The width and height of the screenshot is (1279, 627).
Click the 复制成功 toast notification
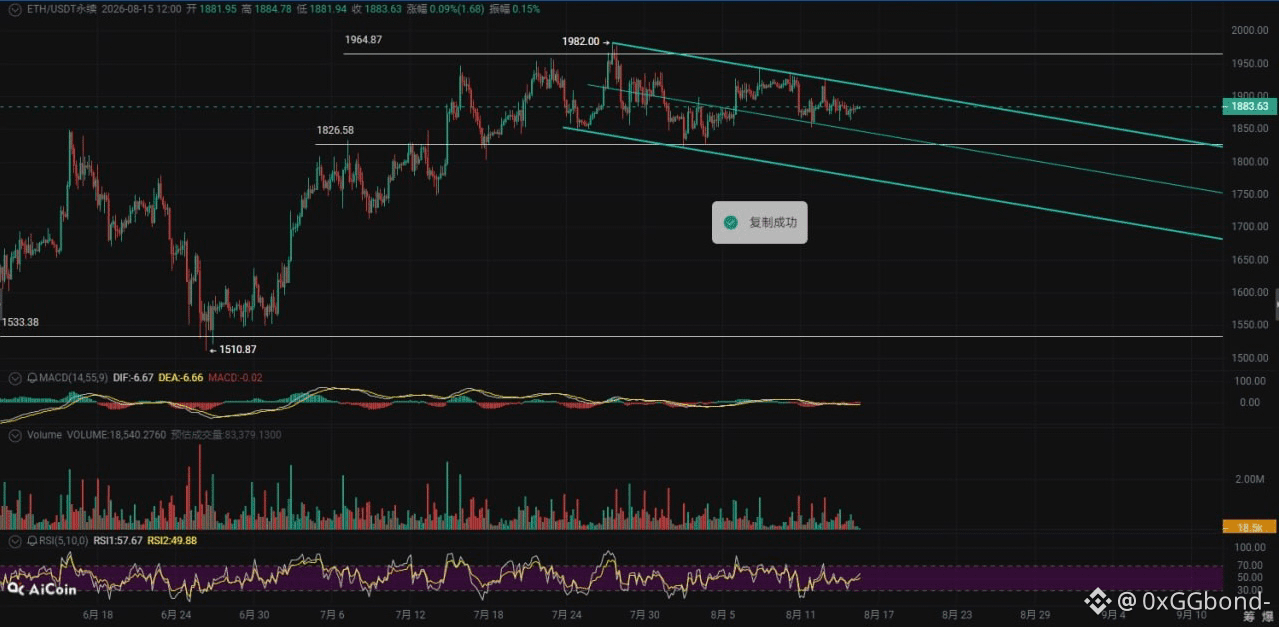(x=759, y=222)
